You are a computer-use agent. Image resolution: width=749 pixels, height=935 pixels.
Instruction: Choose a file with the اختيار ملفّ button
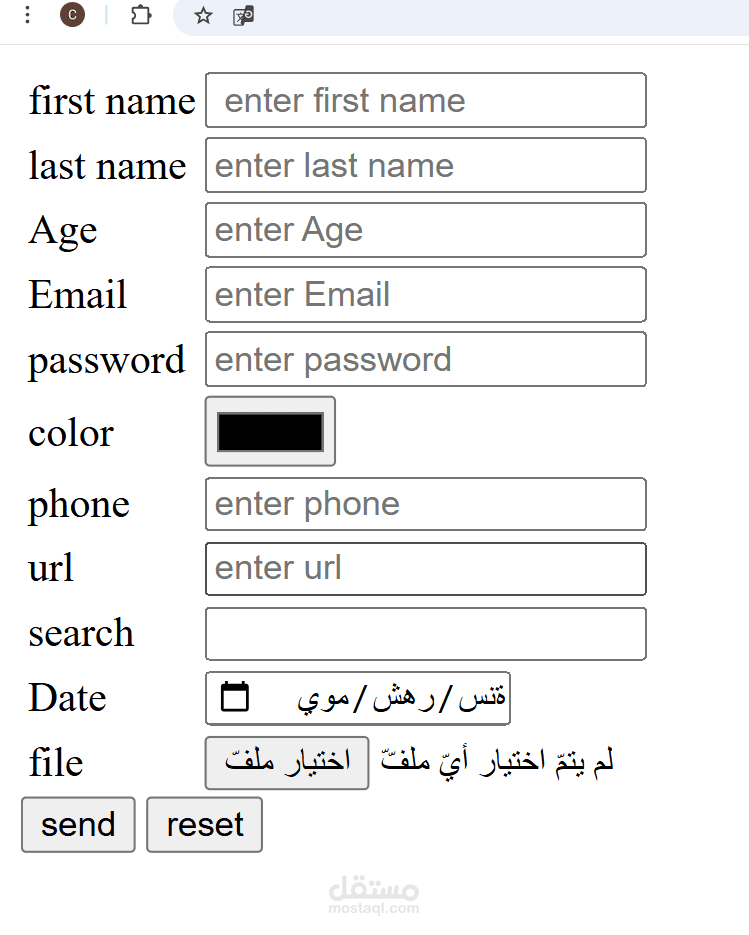(x=286, y=762)
